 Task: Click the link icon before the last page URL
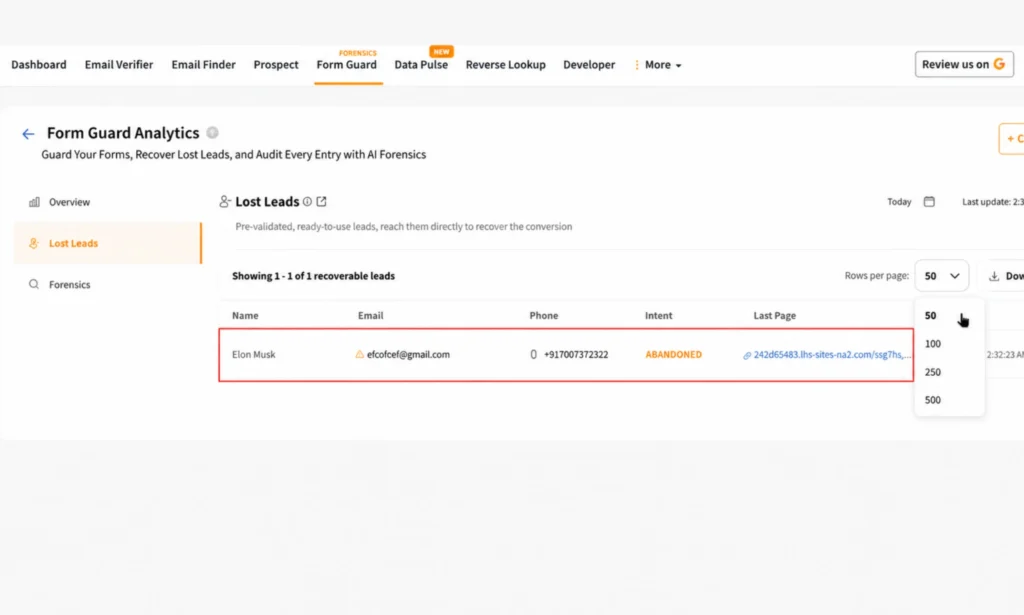point(747,355)
